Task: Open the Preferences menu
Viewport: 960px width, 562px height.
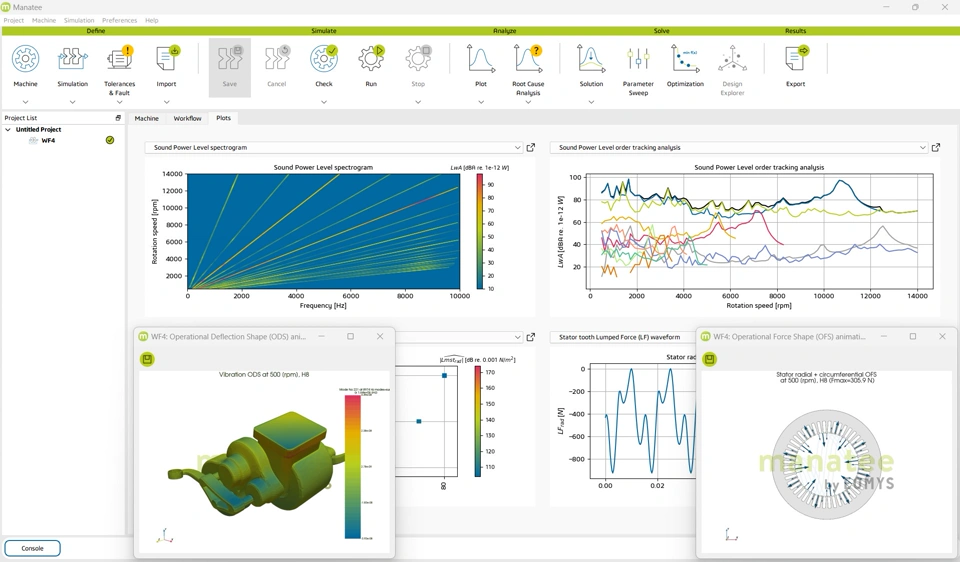Action: (x=119, y=20)
